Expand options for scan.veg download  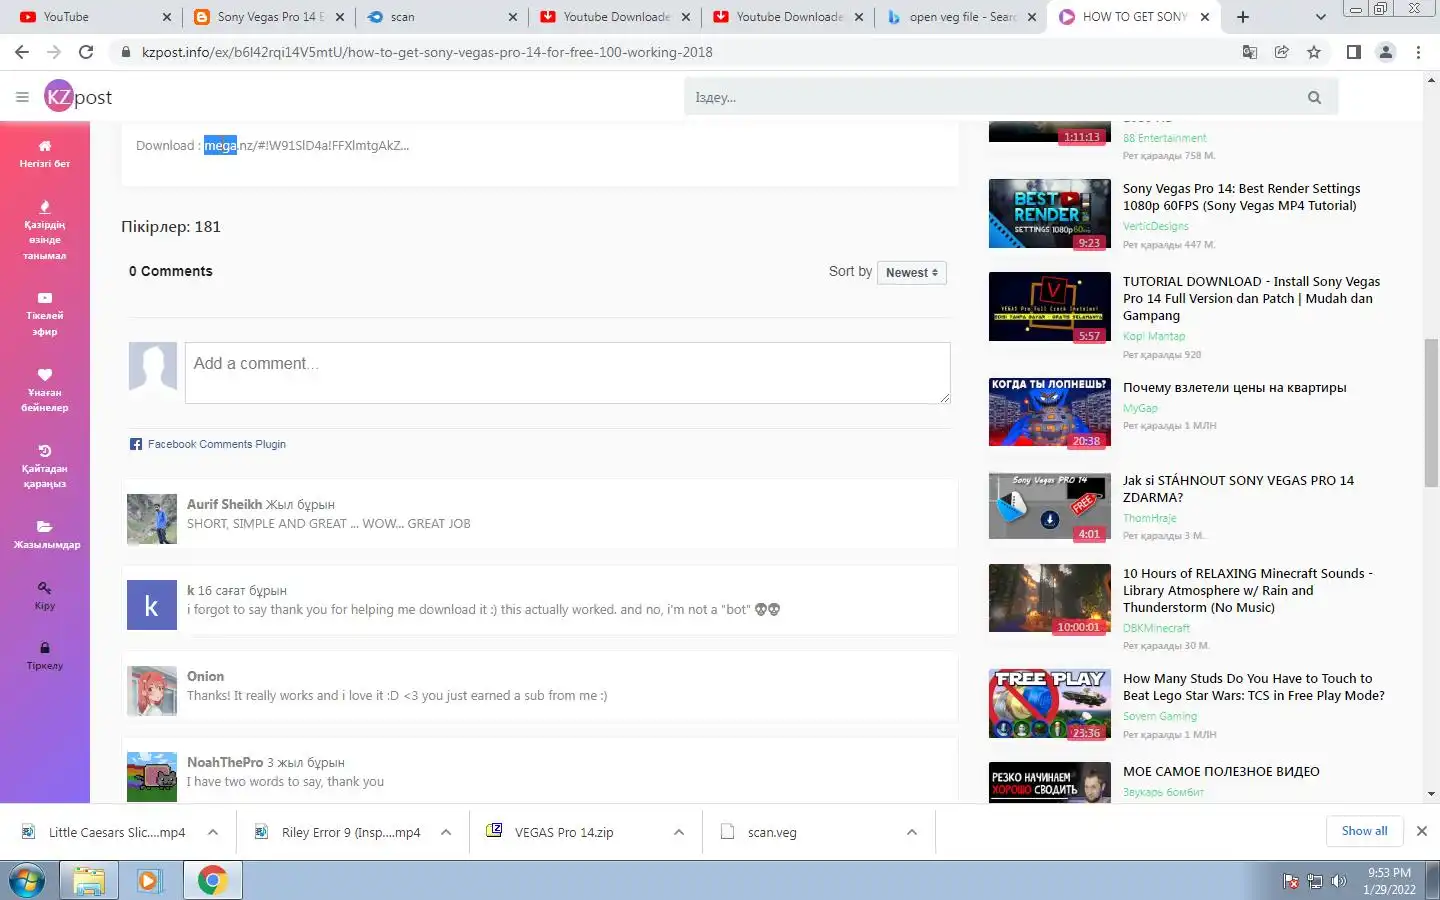point(912,832)
